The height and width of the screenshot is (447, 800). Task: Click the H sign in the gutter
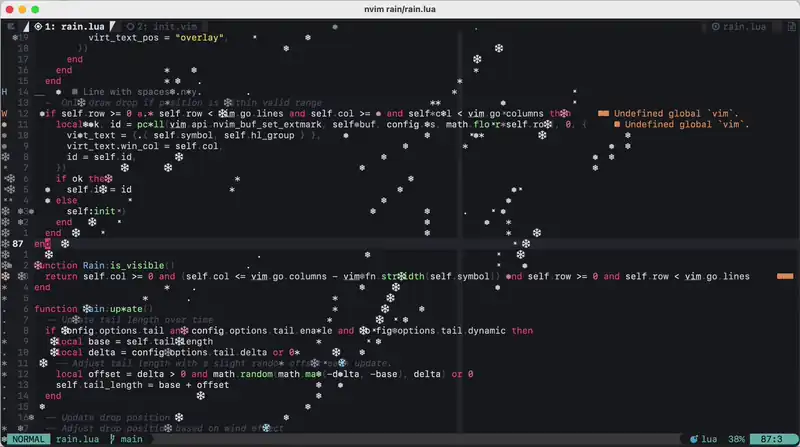(x=5, y=92)
